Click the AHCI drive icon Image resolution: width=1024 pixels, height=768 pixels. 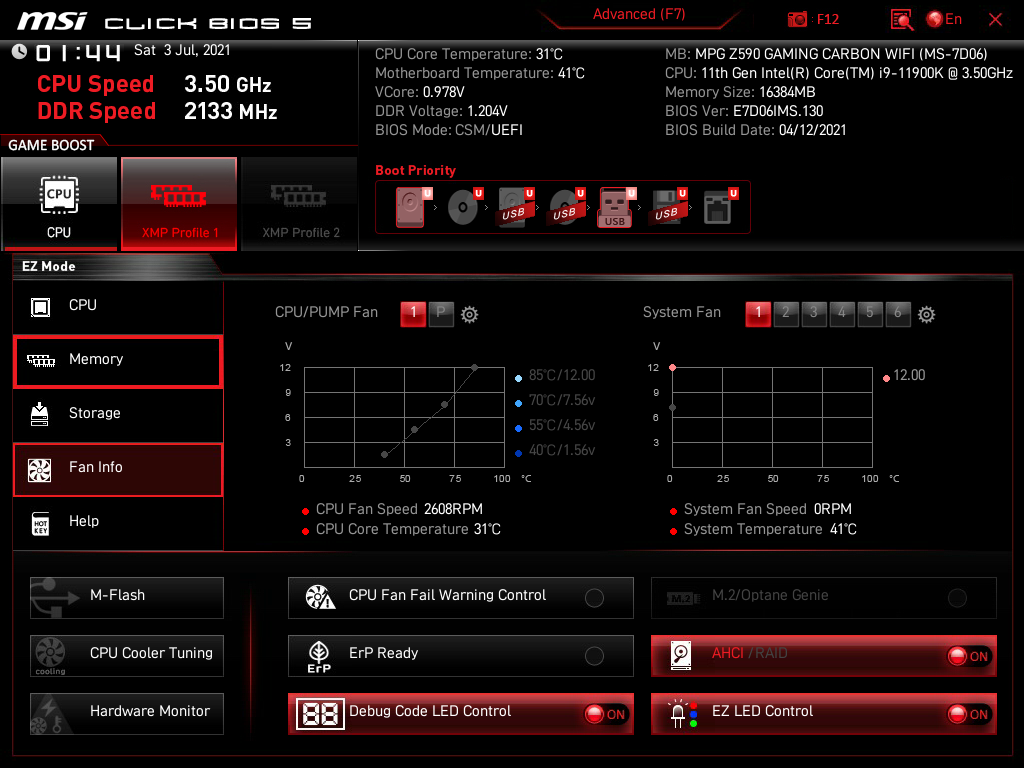[x=680, y=656]
